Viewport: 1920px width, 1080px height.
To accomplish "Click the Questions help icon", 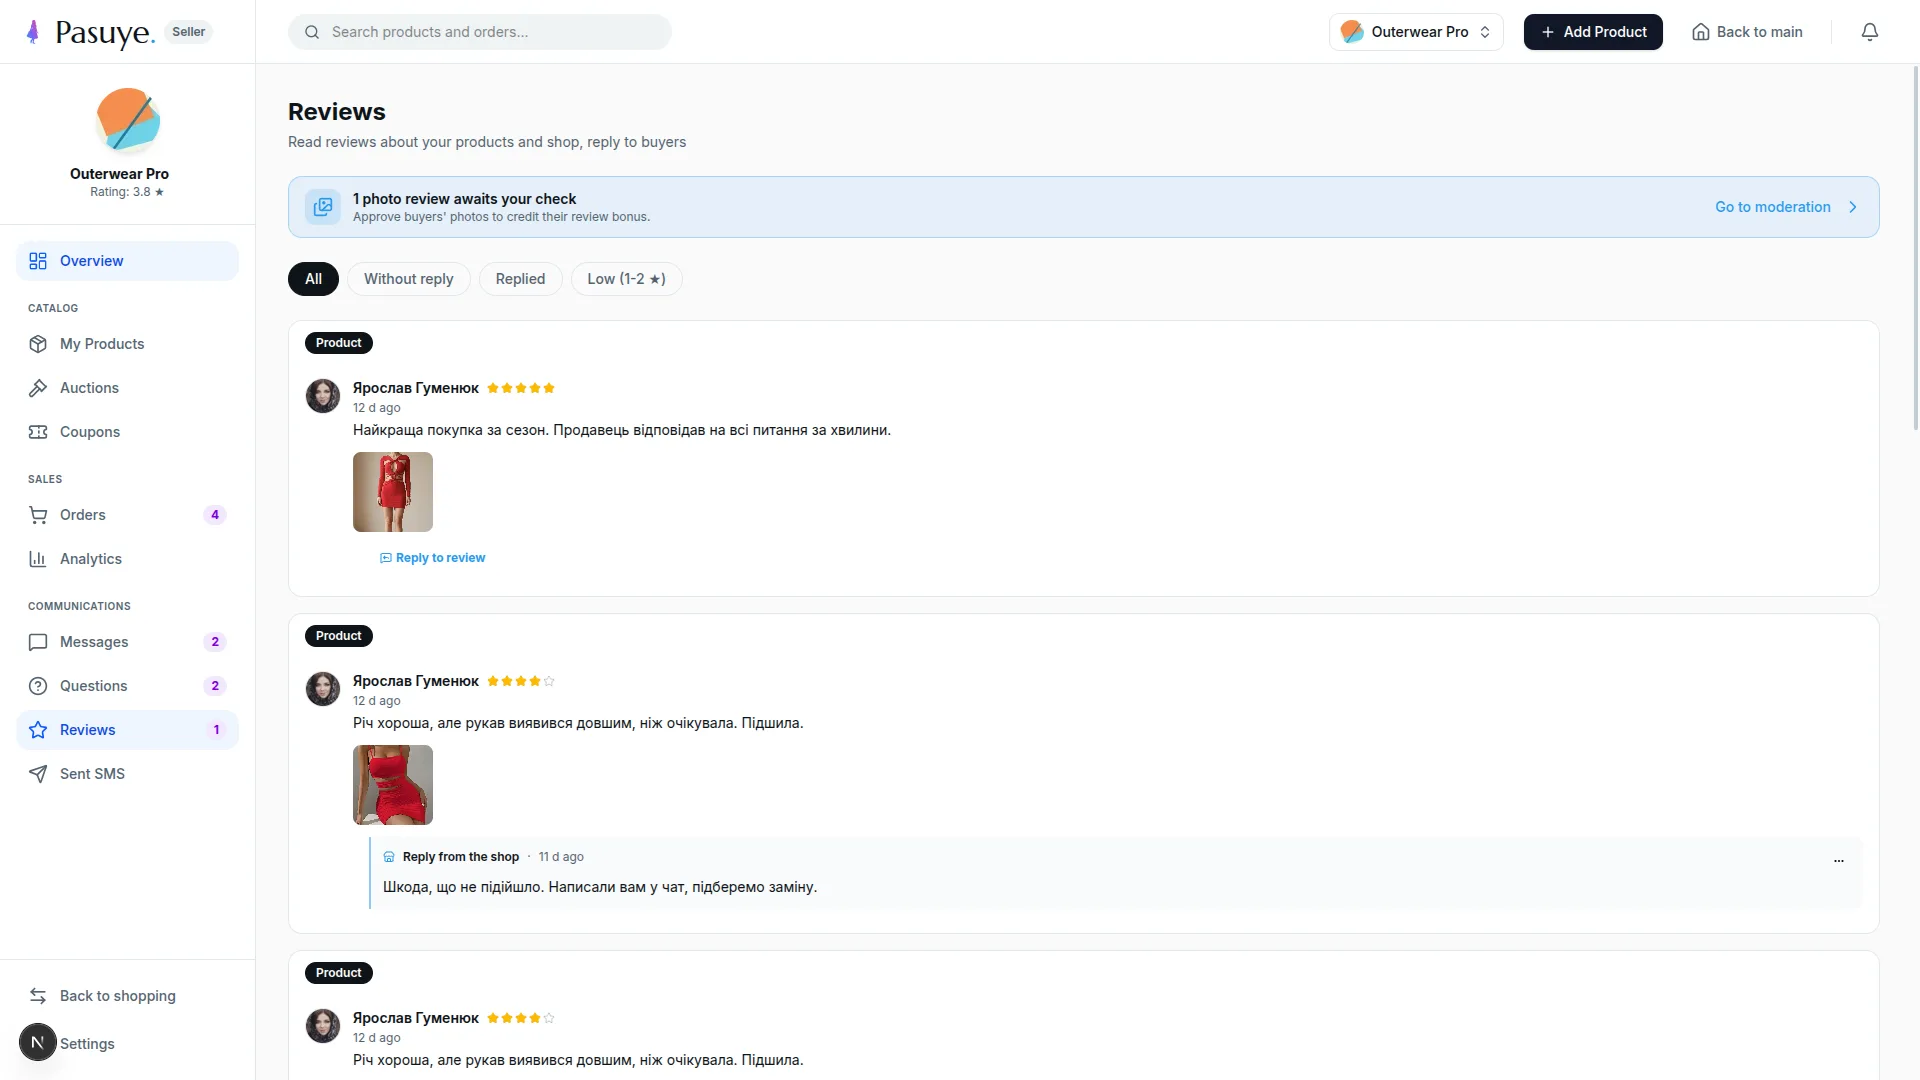I will [38, 686].
